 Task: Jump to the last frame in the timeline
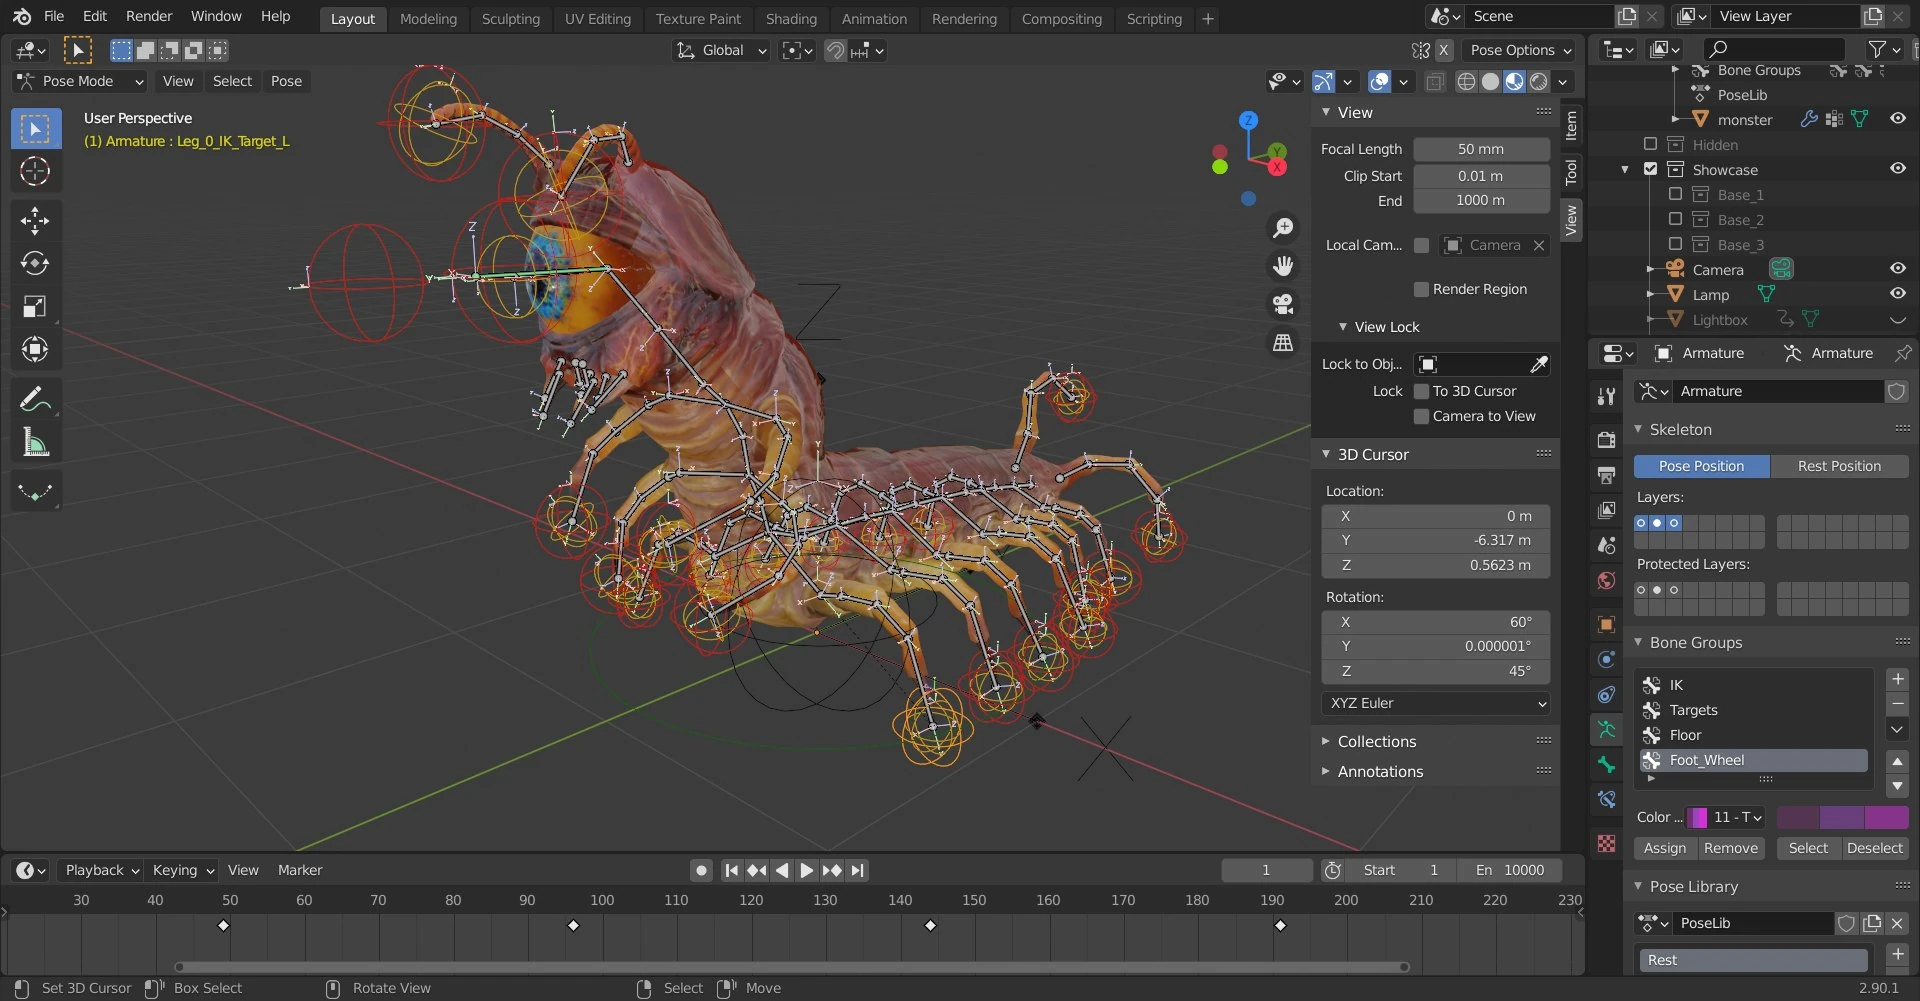click(857, 870)
